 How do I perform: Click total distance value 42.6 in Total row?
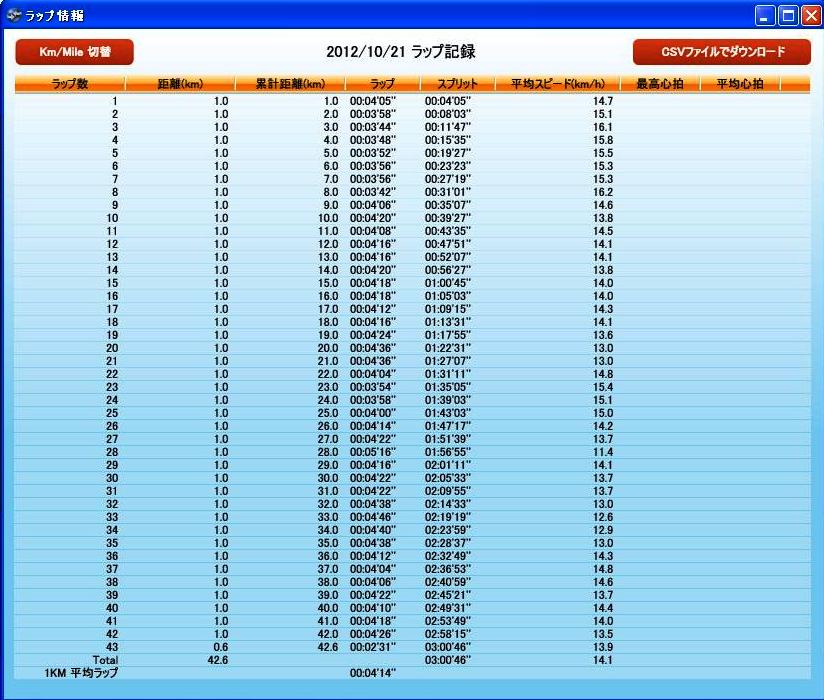pos(218,660)
